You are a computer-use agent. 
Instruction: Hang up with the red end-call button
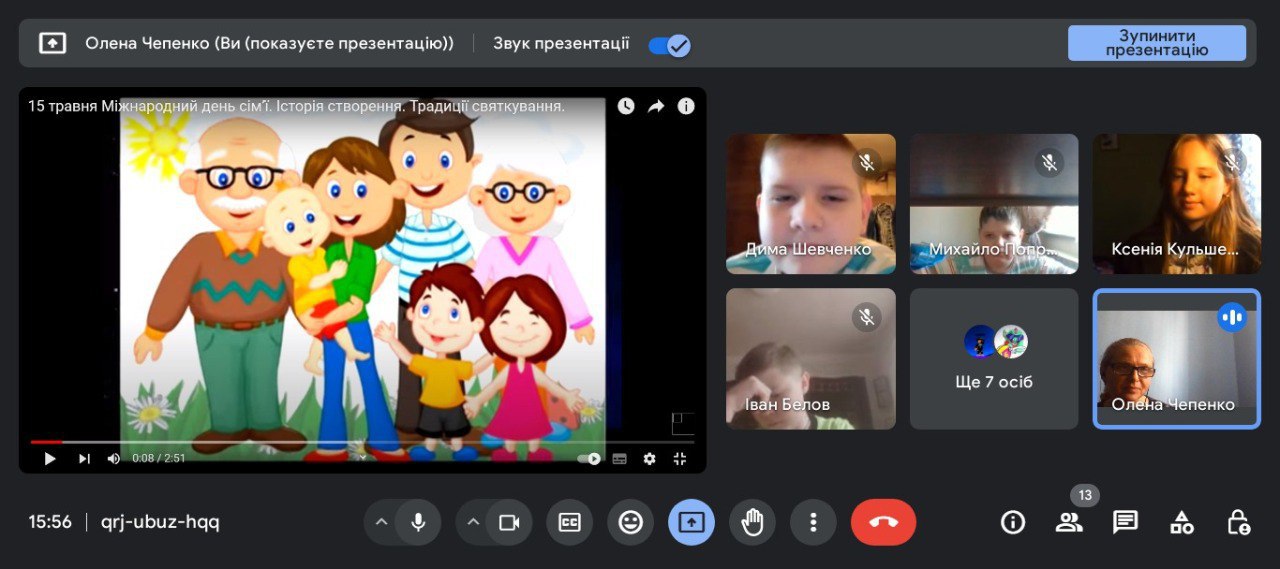tap(883, 522)
